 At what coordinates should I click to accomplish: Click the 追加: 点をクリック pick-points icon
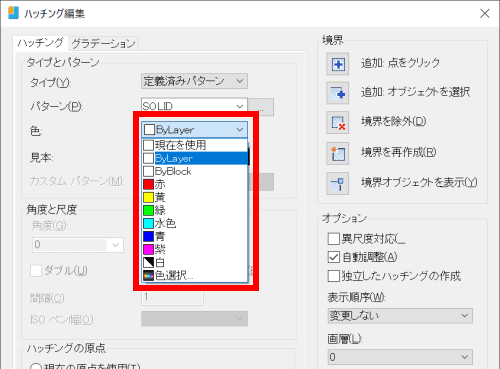tap(338, 64)
